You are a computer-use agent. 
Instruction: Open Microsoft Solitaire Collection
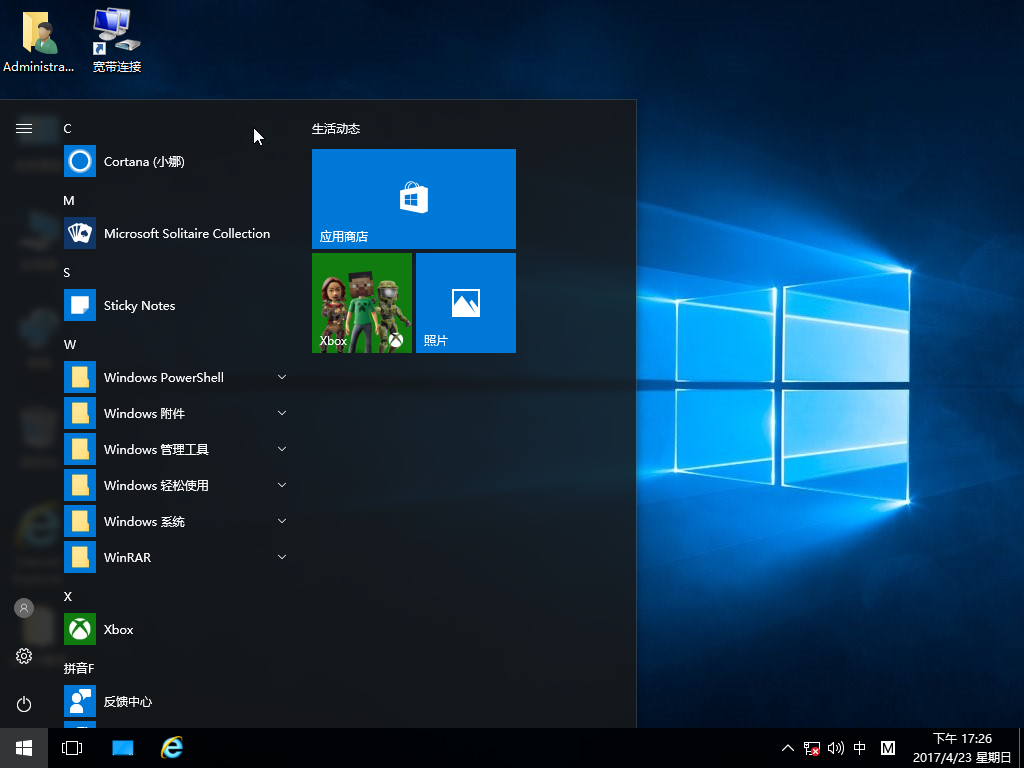(176, 233)
